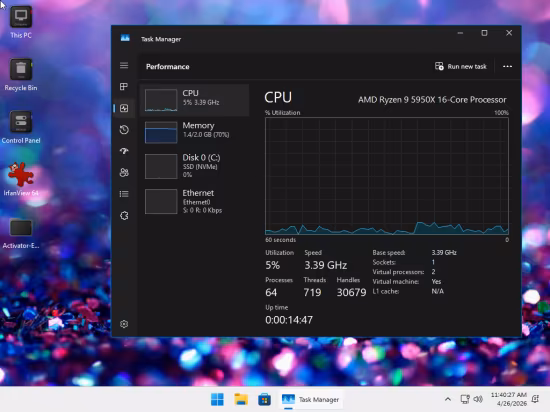Viewport: 550px width, 412px height.
Task: Click the Handles count 30679
Action: tap(351, 292)
